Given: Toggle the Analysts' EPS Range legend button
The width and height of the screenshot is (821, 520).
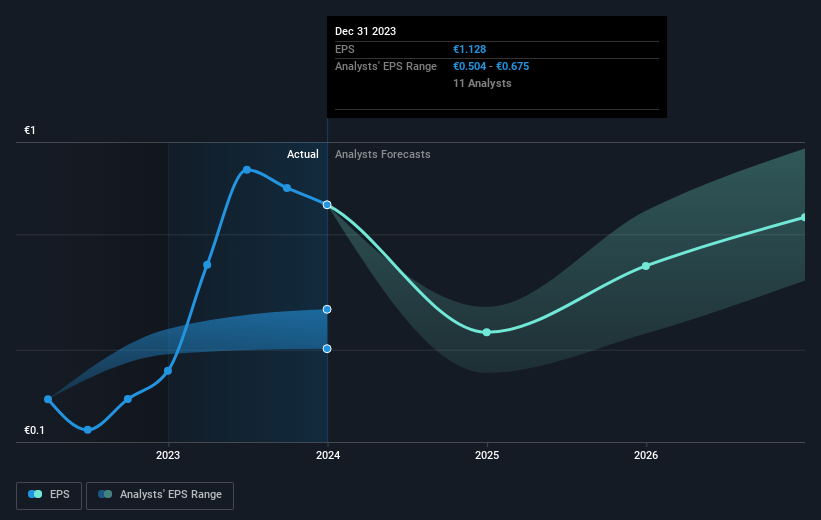Looking at the screenshot, I should point(160,495).
